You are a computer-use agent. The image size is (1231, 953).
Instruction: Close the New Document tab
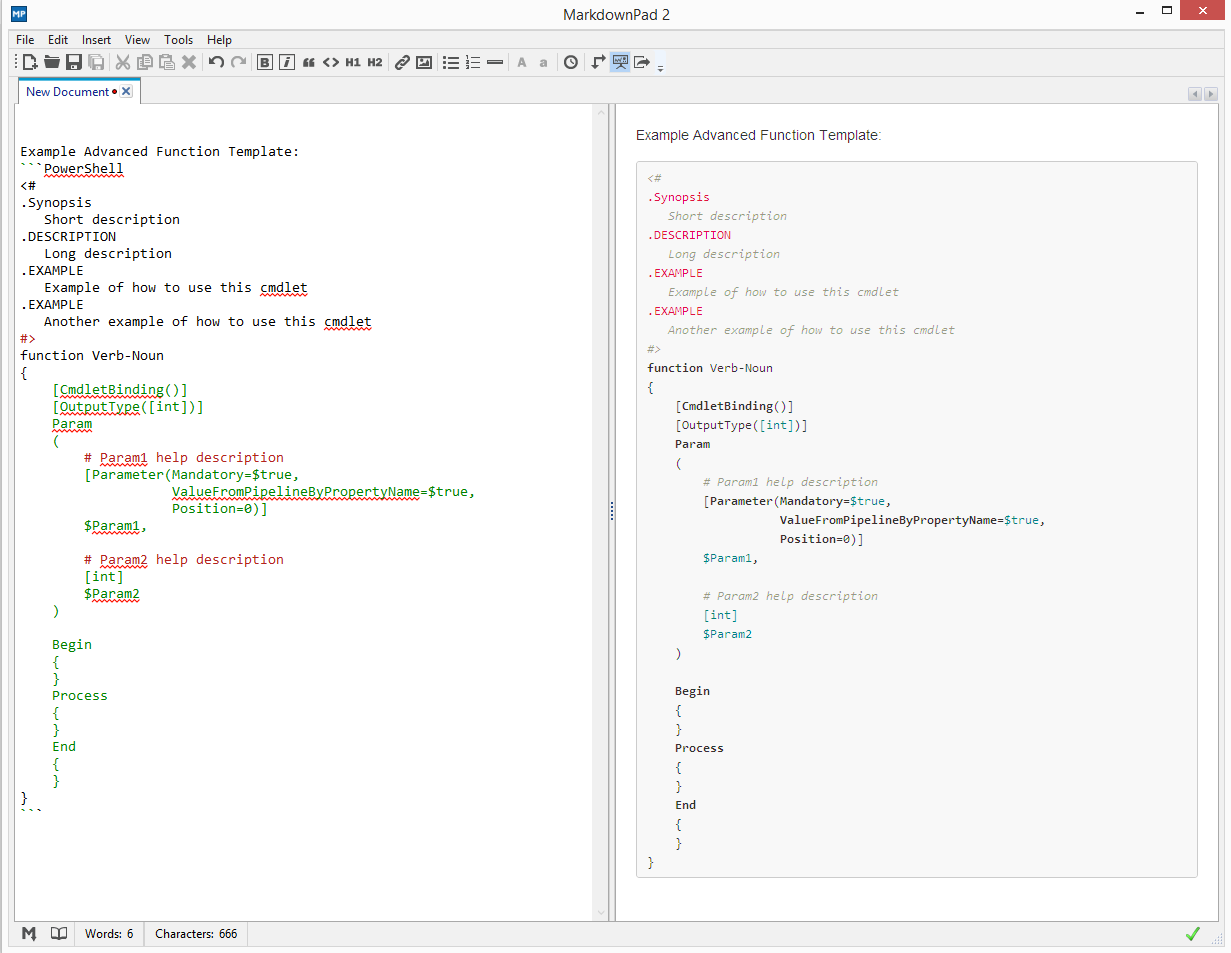pos(126,91)
